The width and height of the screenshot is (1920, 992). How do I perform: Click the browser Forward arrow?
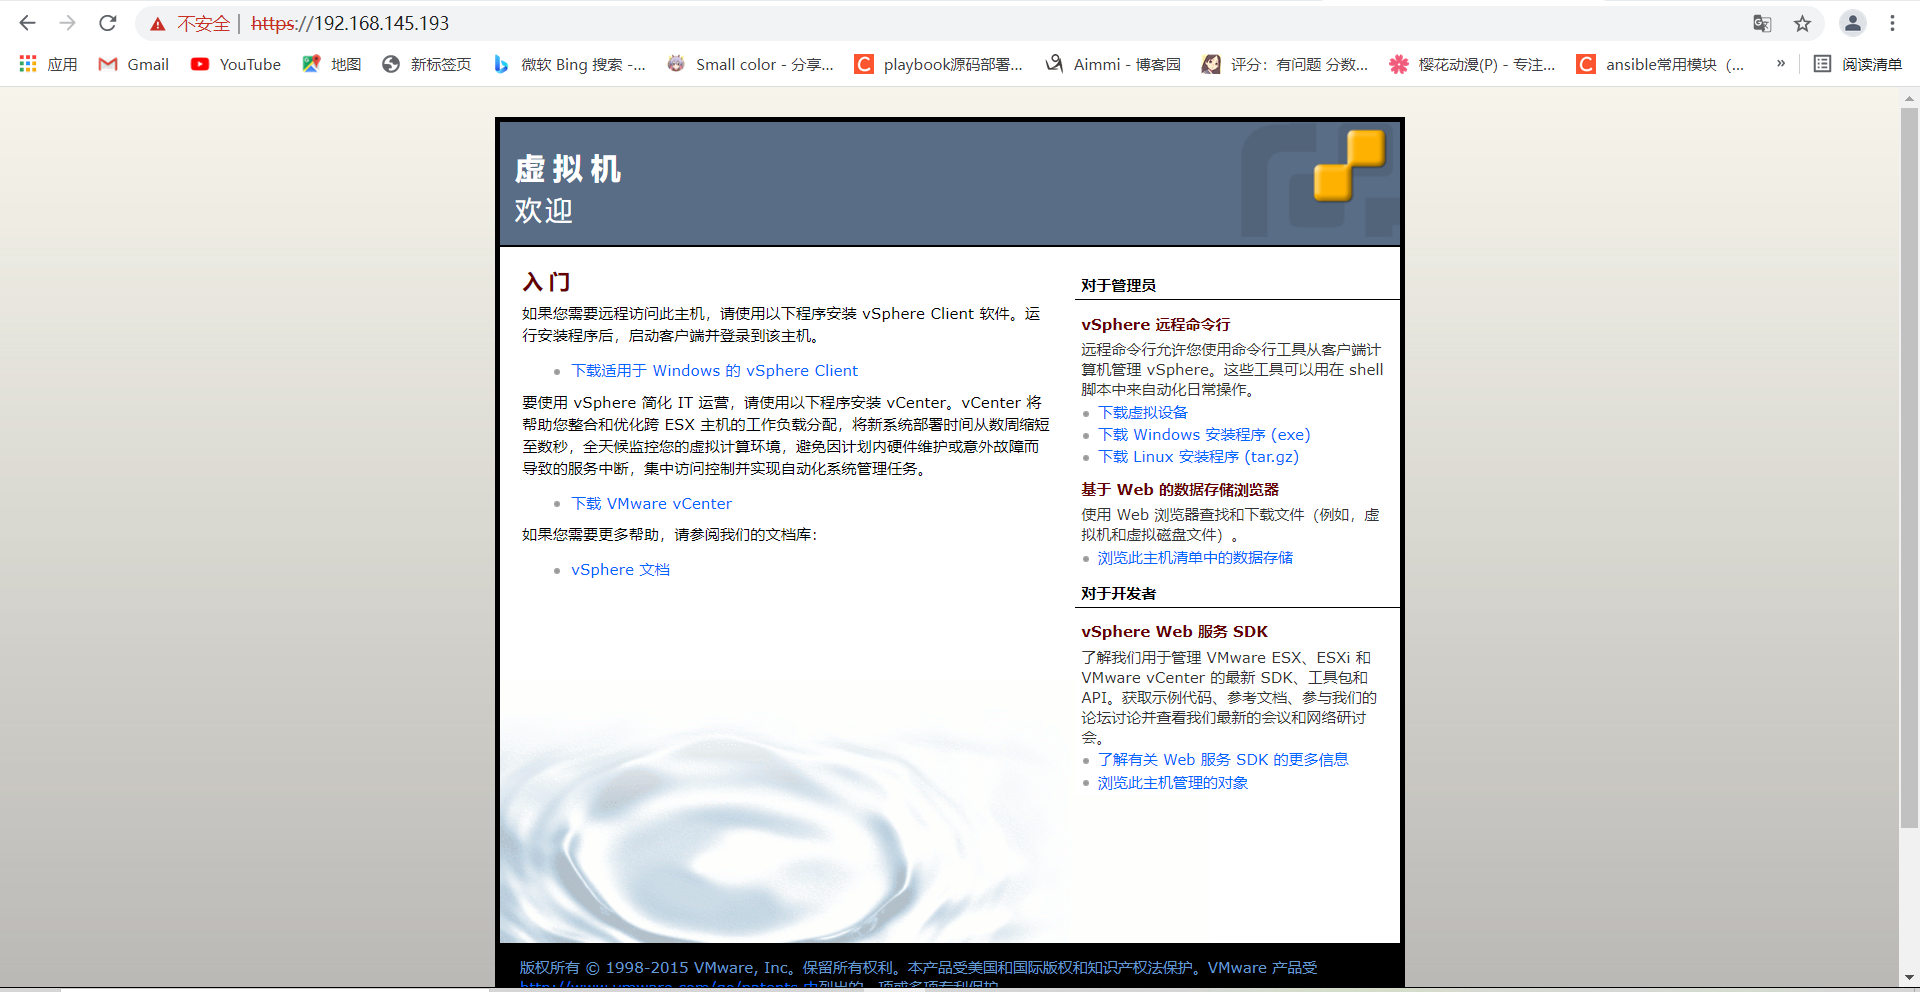pyautogui.click(x=67, y=23)
